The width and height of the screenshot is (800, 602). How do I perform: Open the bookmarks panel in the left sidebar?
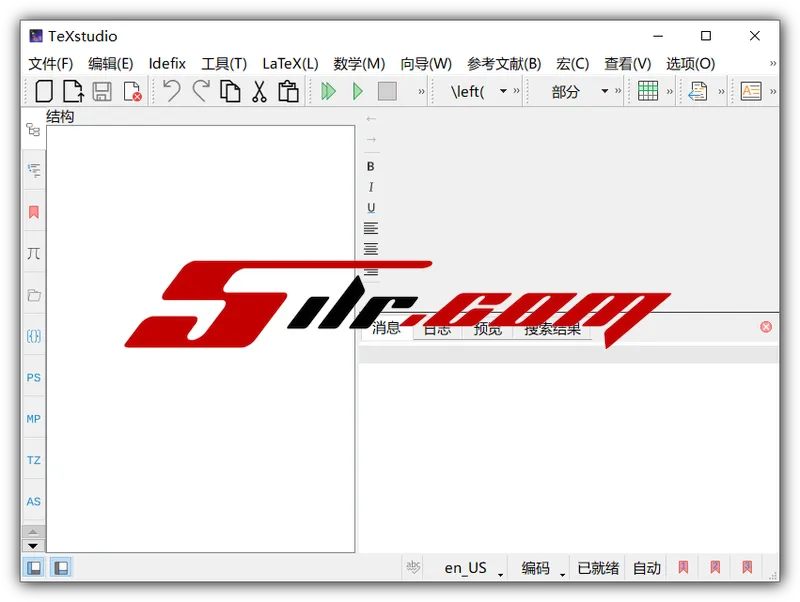point(34,212)
